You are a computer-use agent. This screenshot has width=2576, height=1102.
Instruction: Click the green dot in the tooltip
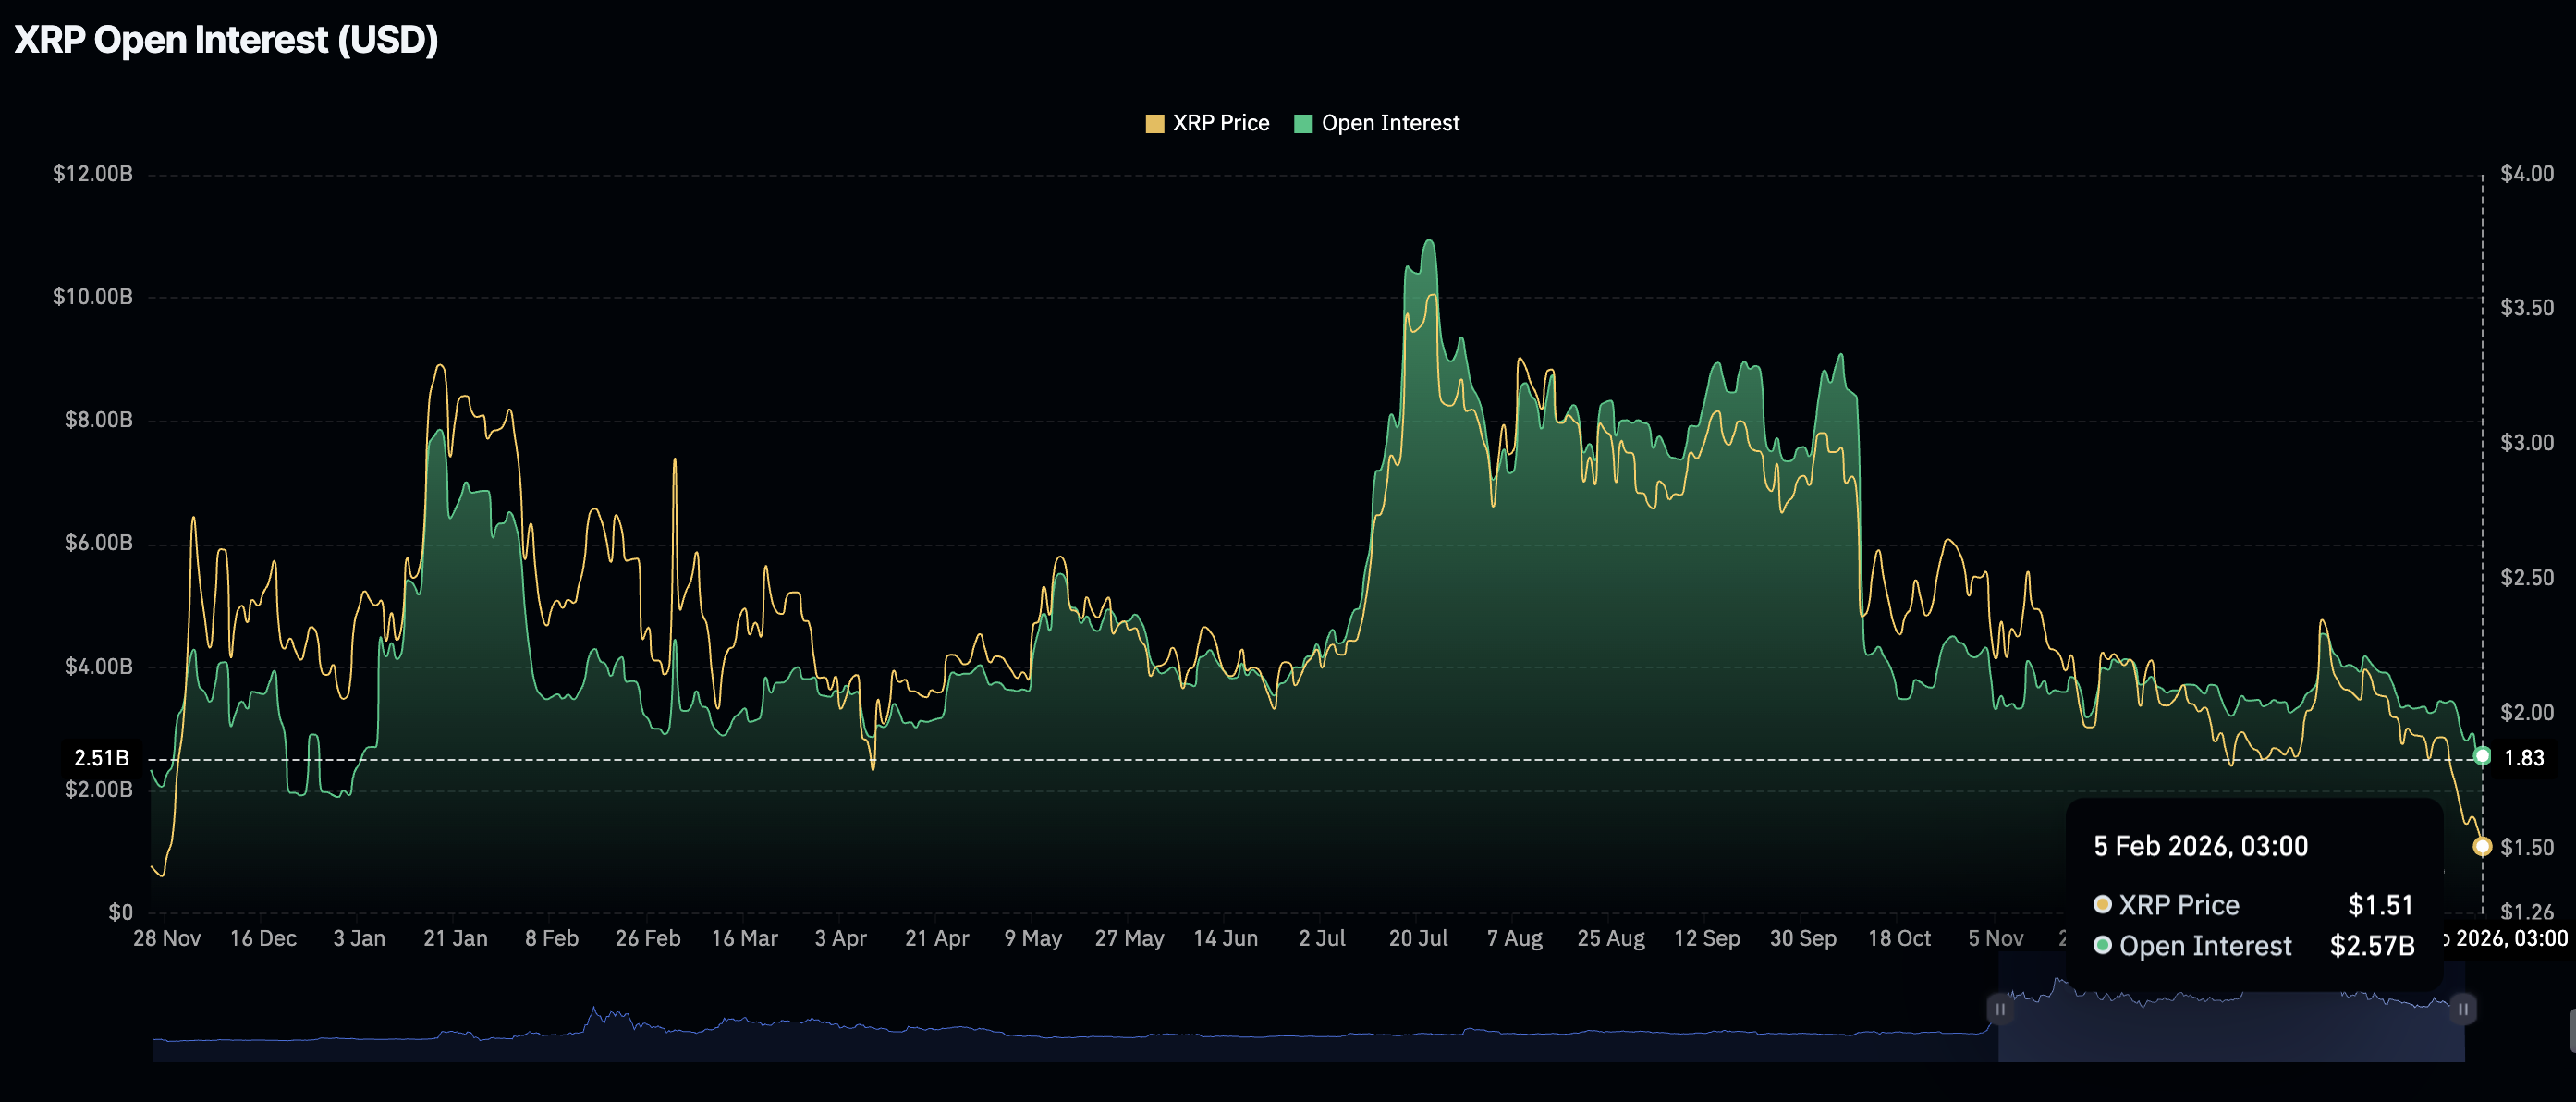point(2102,945)
